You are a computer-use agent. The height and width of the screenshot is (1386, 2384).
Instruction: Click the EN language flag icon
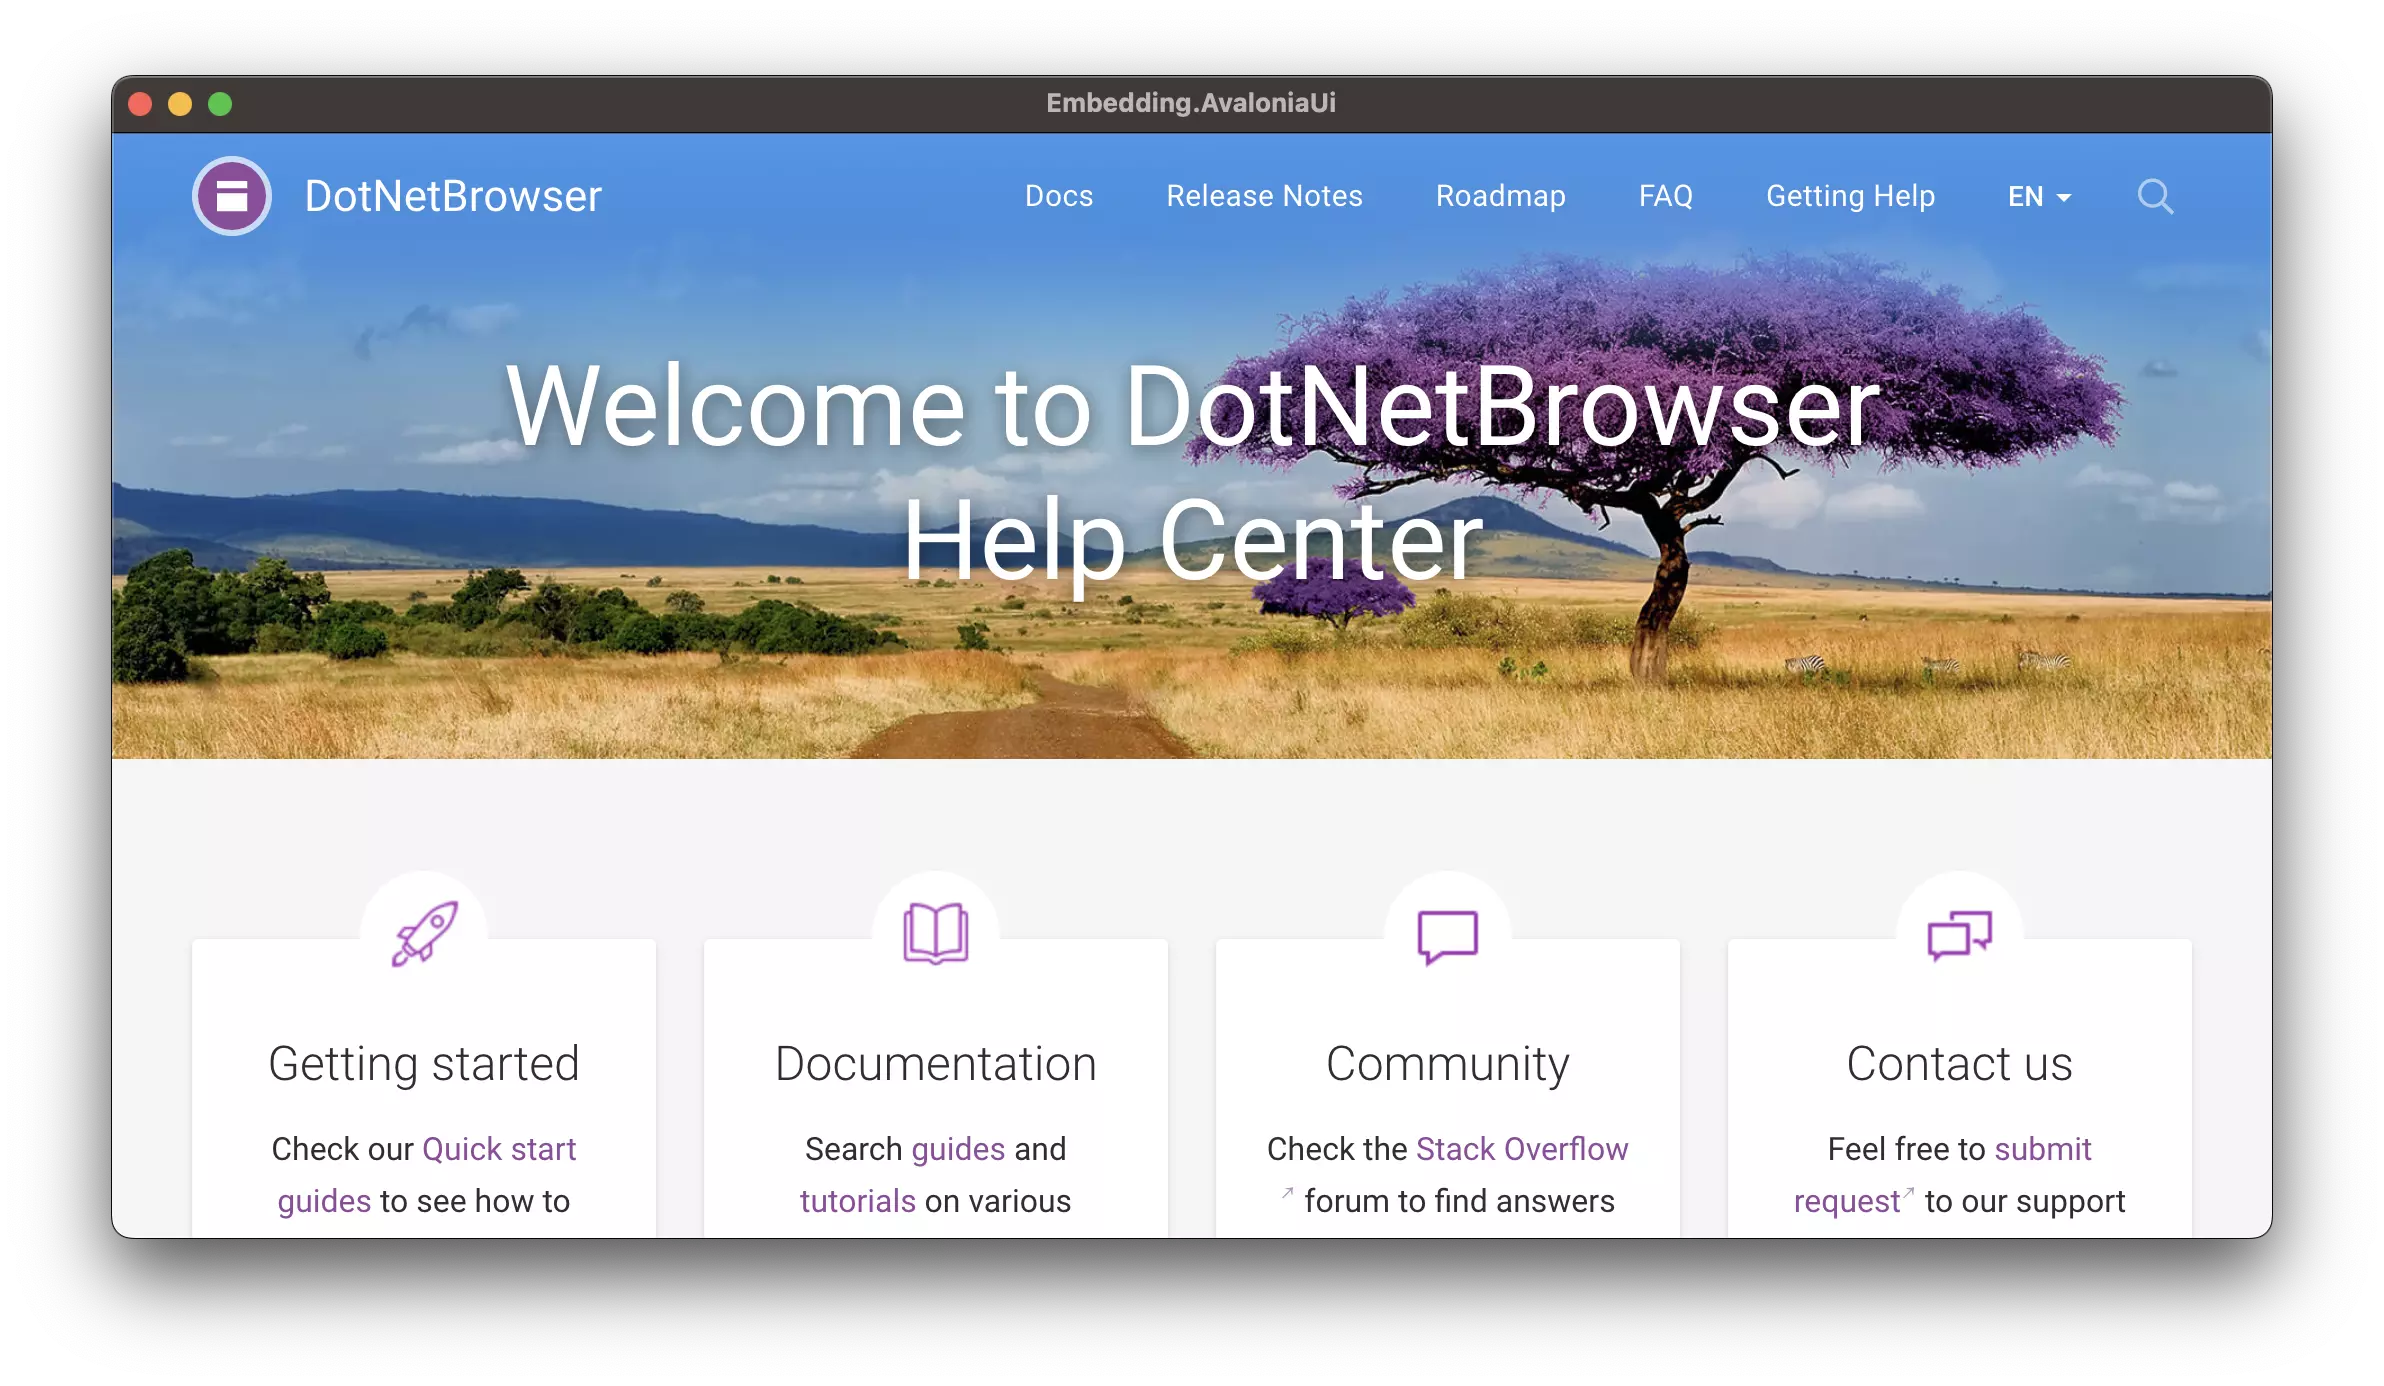point(2033,195)
